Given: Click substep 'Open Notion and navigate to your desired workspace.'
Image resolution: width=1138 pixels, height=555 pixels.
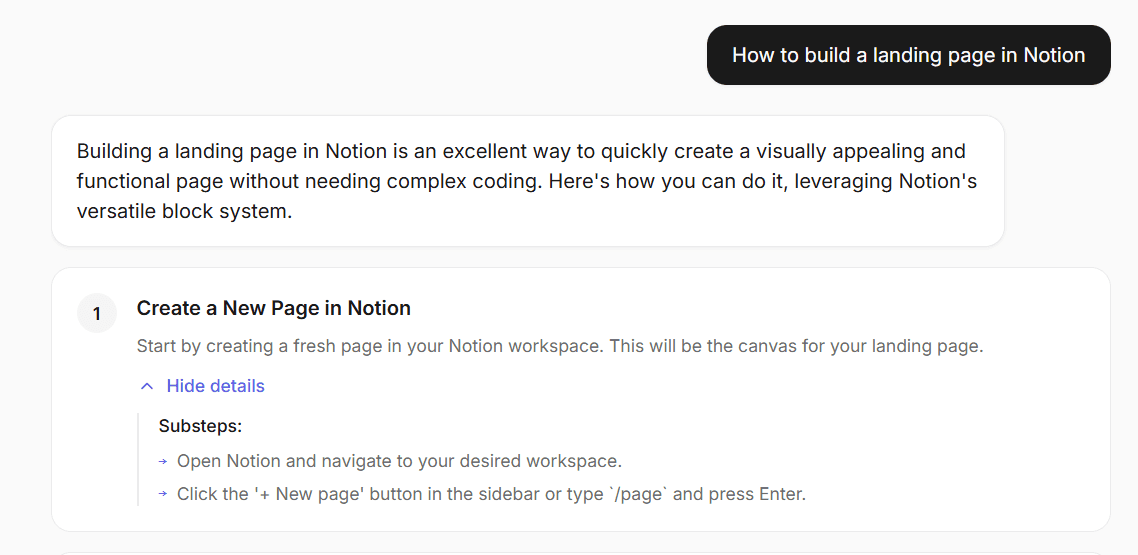Looking at the screenshot, I should pos(399,461).
